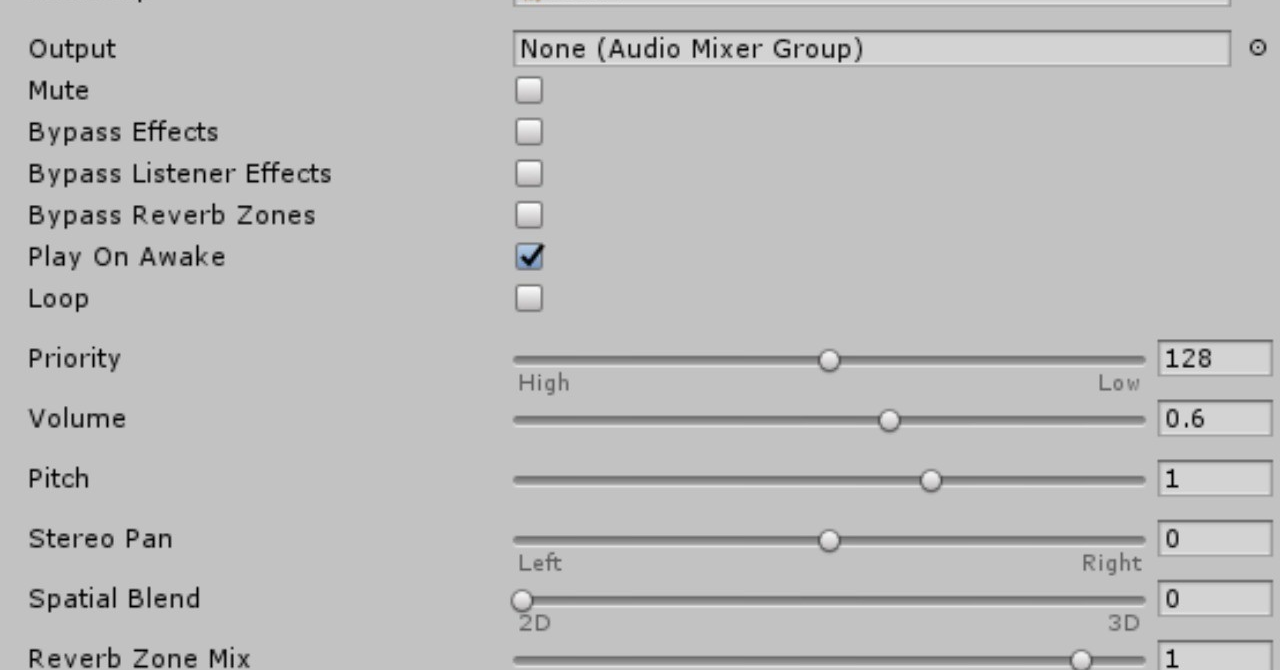
Task: Click the Reverb Zone Mix slider handle
Action: coord(1081,659)
